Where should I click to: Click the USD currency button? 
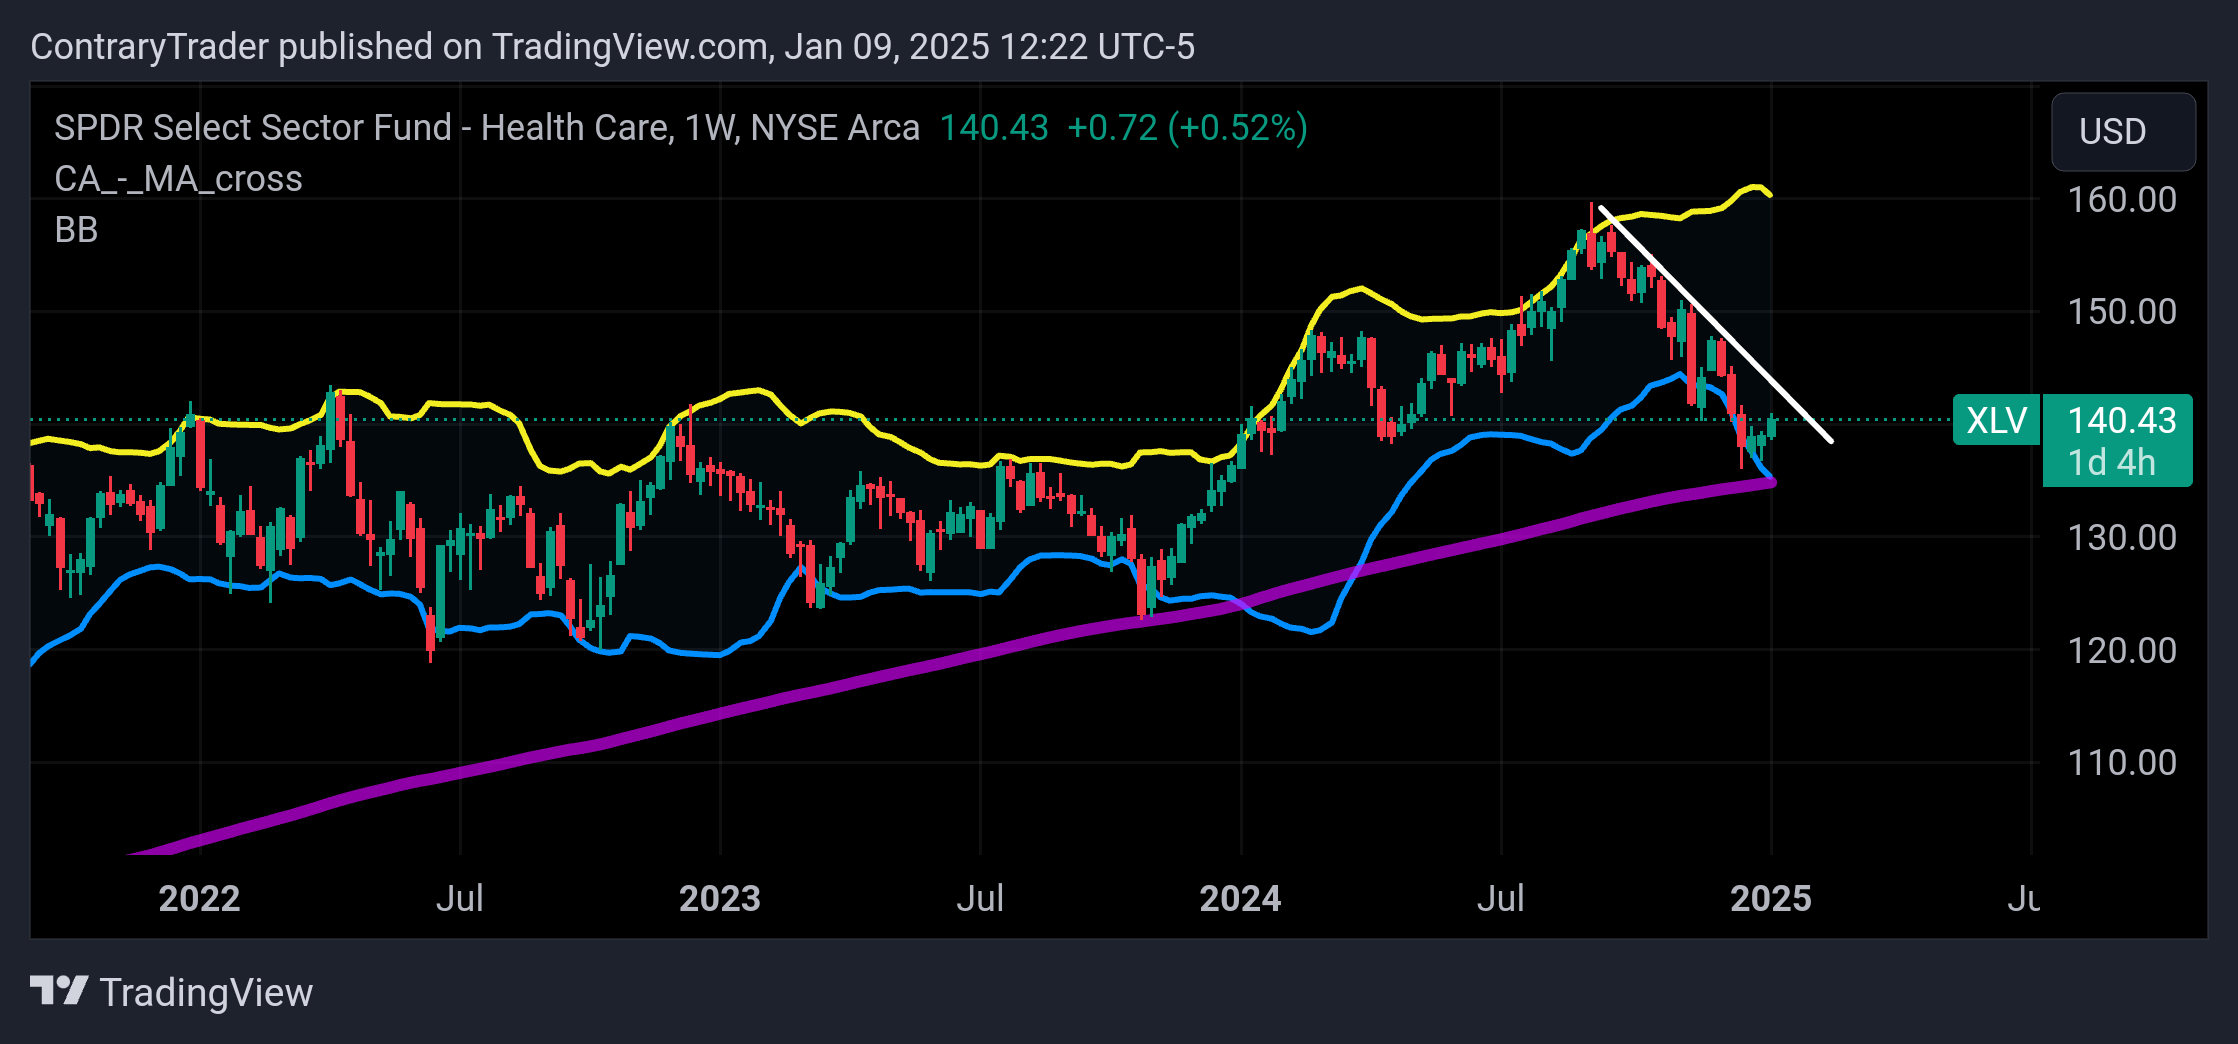pyautogui.click(x=2123, y=131)
